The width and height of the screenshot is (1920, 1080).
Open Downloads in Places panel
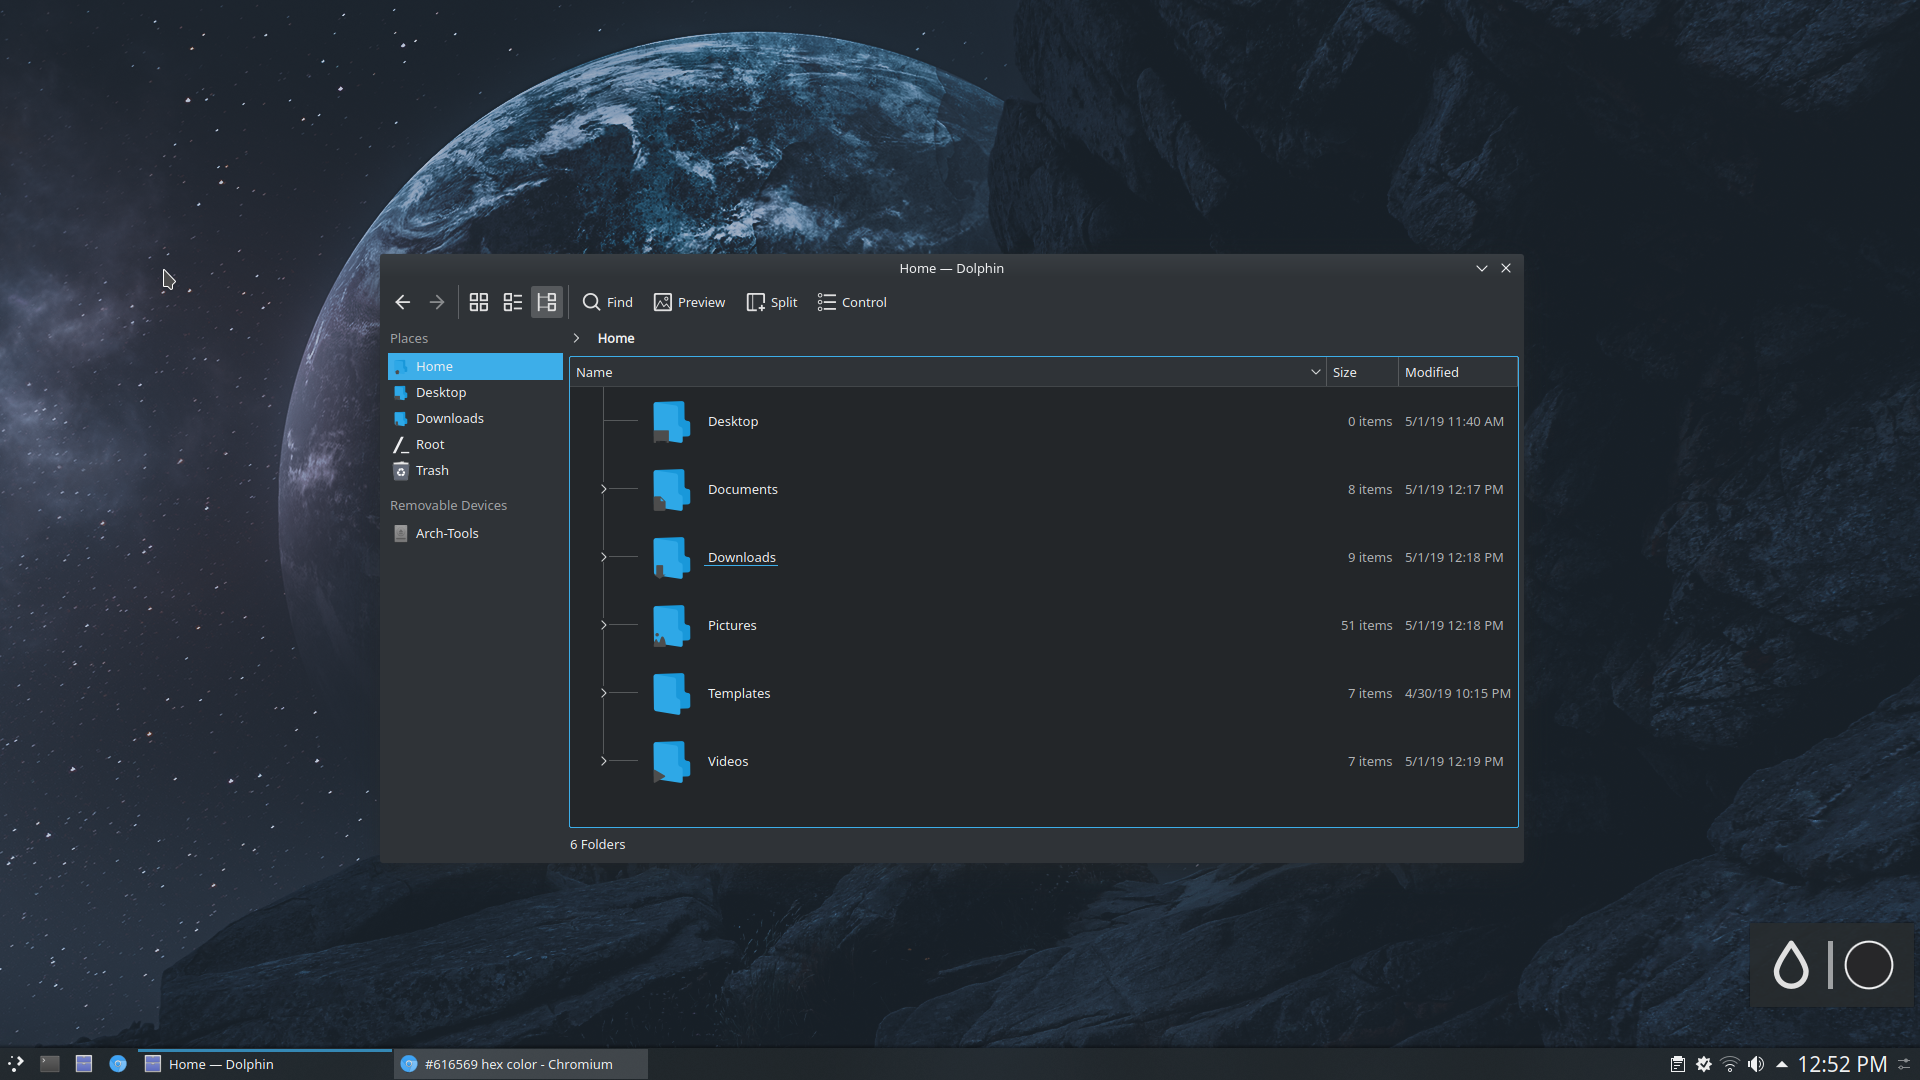(x=475, y=418)
